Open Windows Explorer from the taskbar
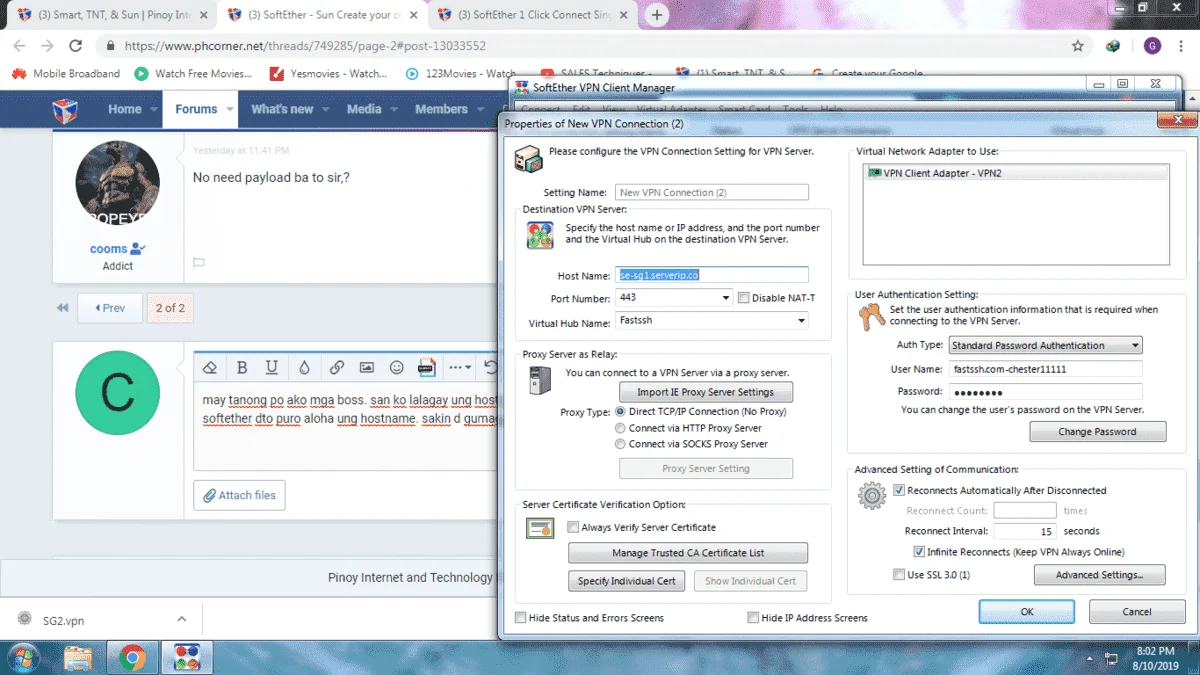The width and height of the screenshot is (1200, 675). click(x=78, y=657)
